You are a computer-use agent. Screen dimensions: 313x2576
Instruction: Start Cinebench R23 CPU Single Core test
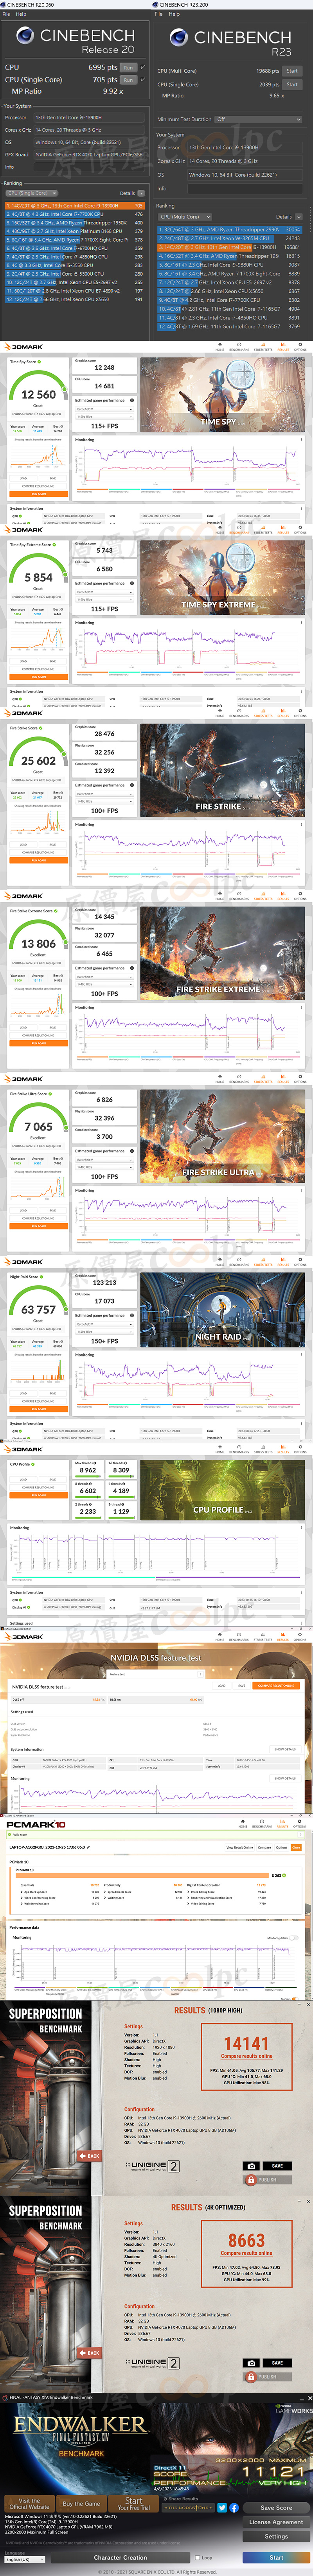pos(292,84)
